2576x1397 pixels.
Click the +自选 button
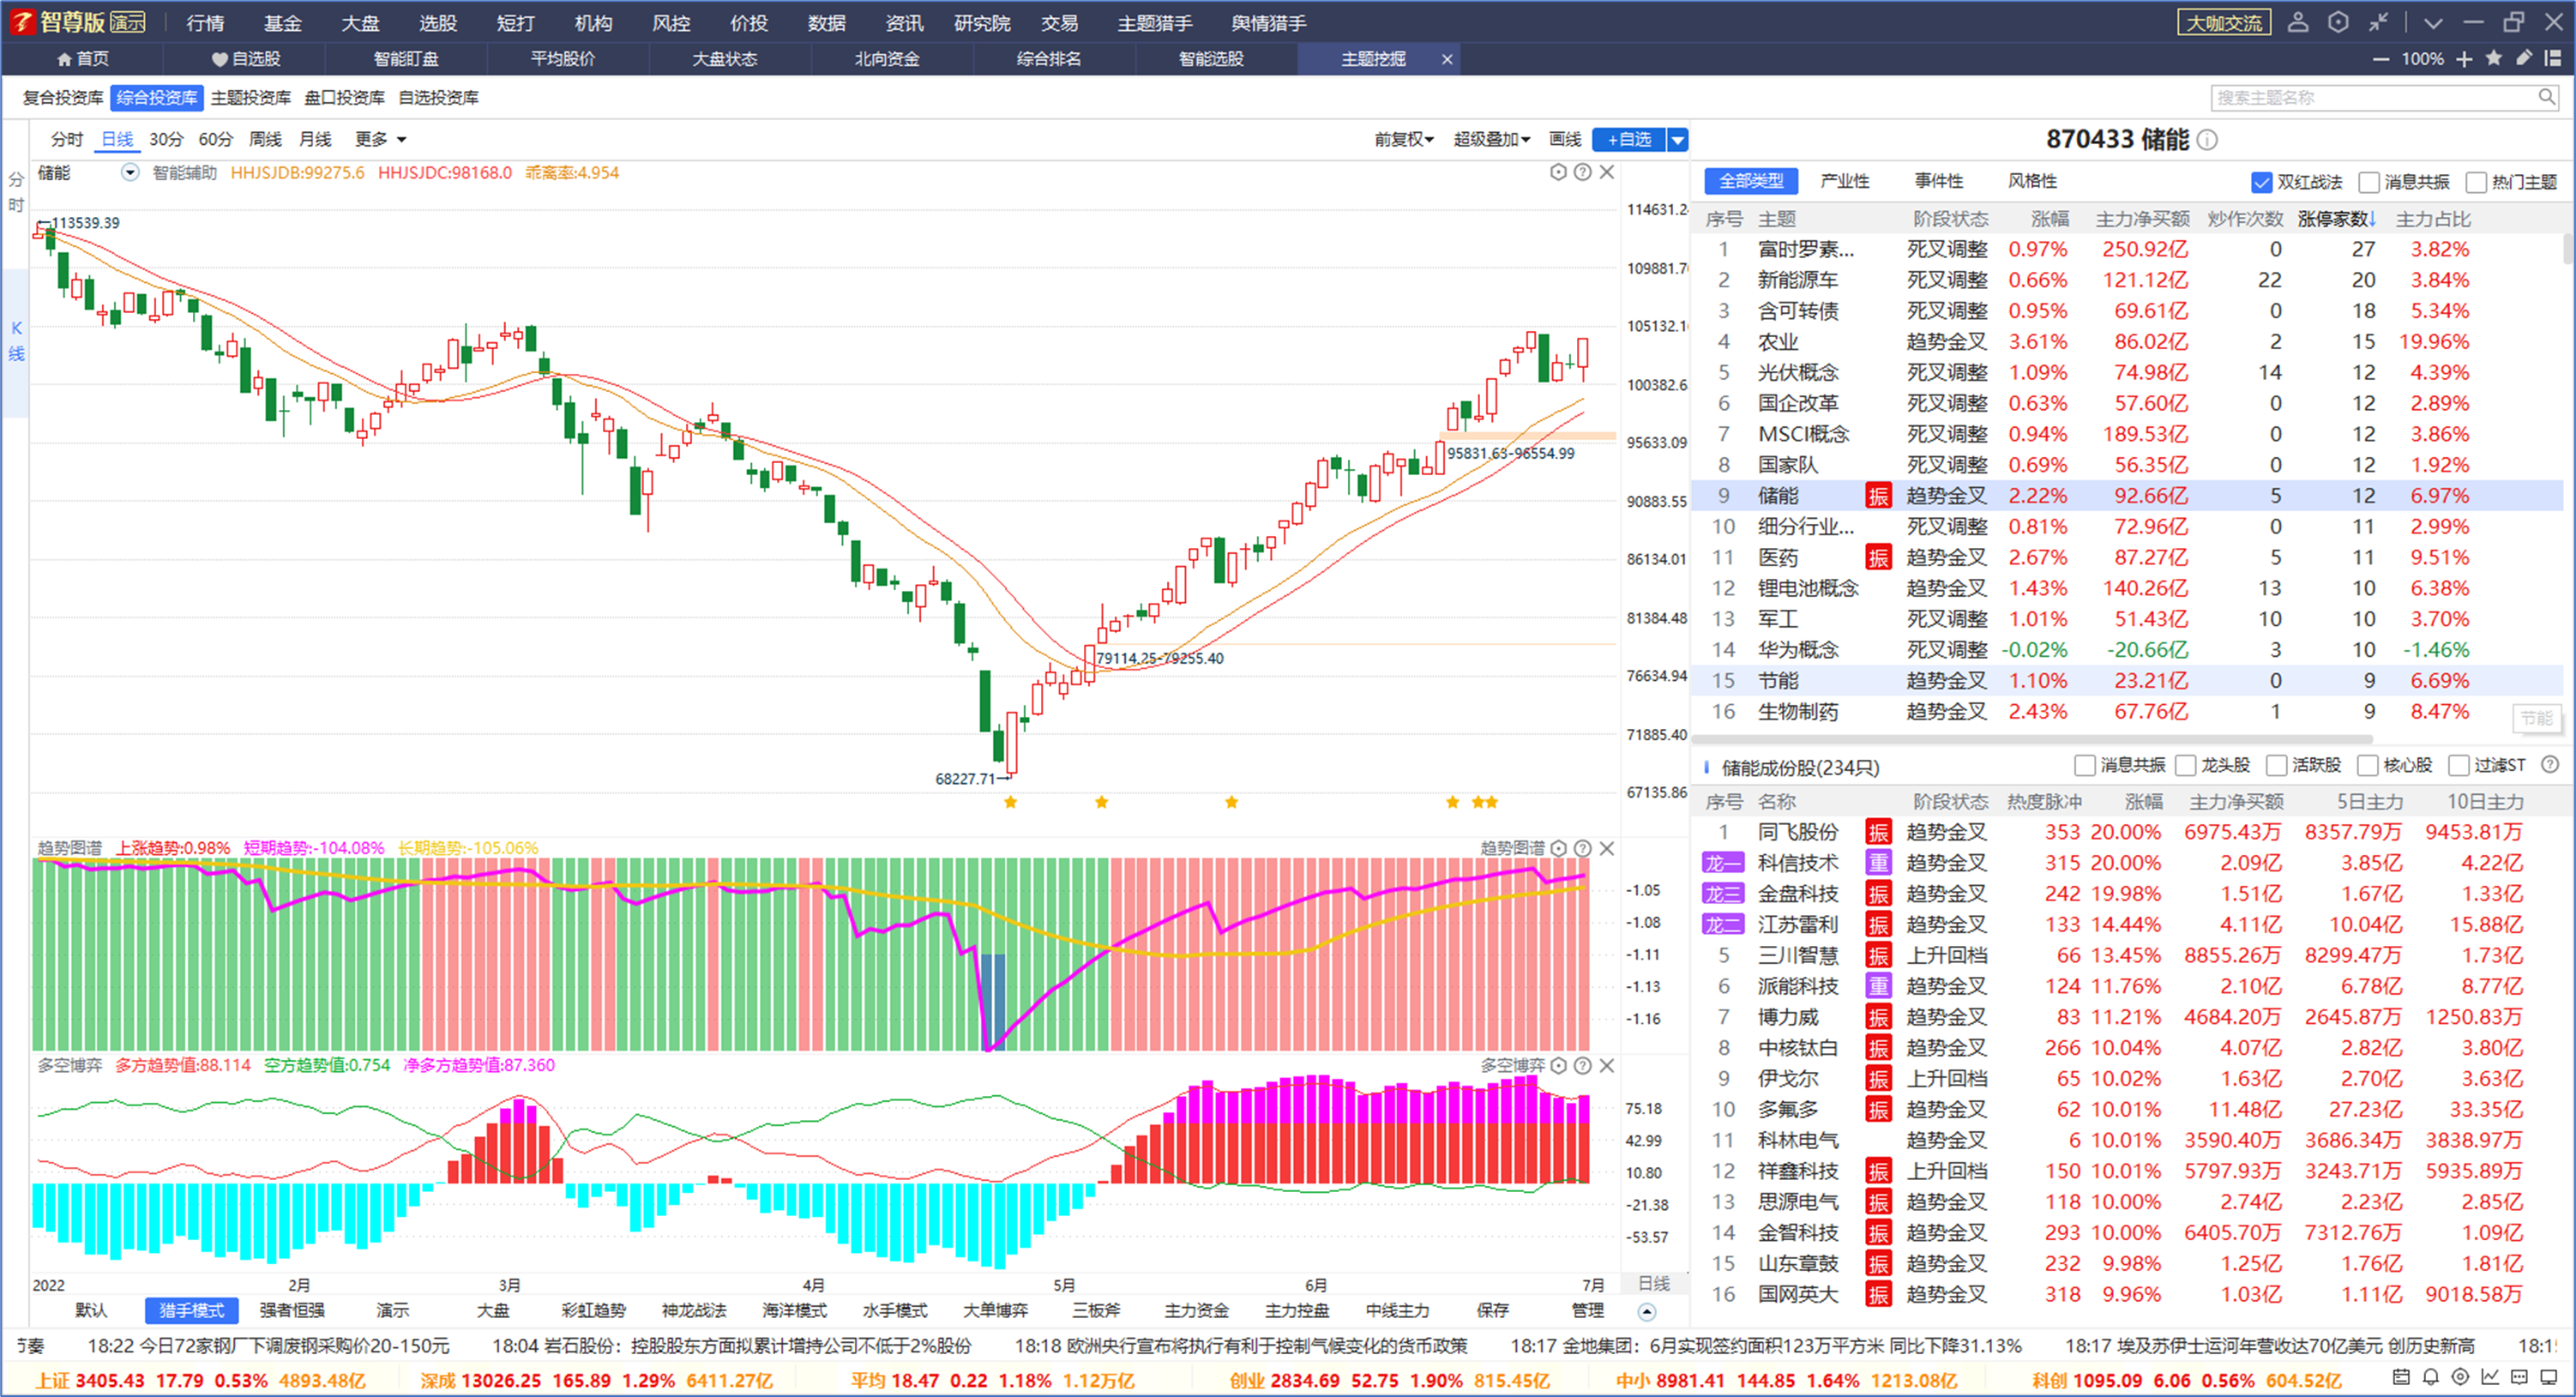(1629, 140)
